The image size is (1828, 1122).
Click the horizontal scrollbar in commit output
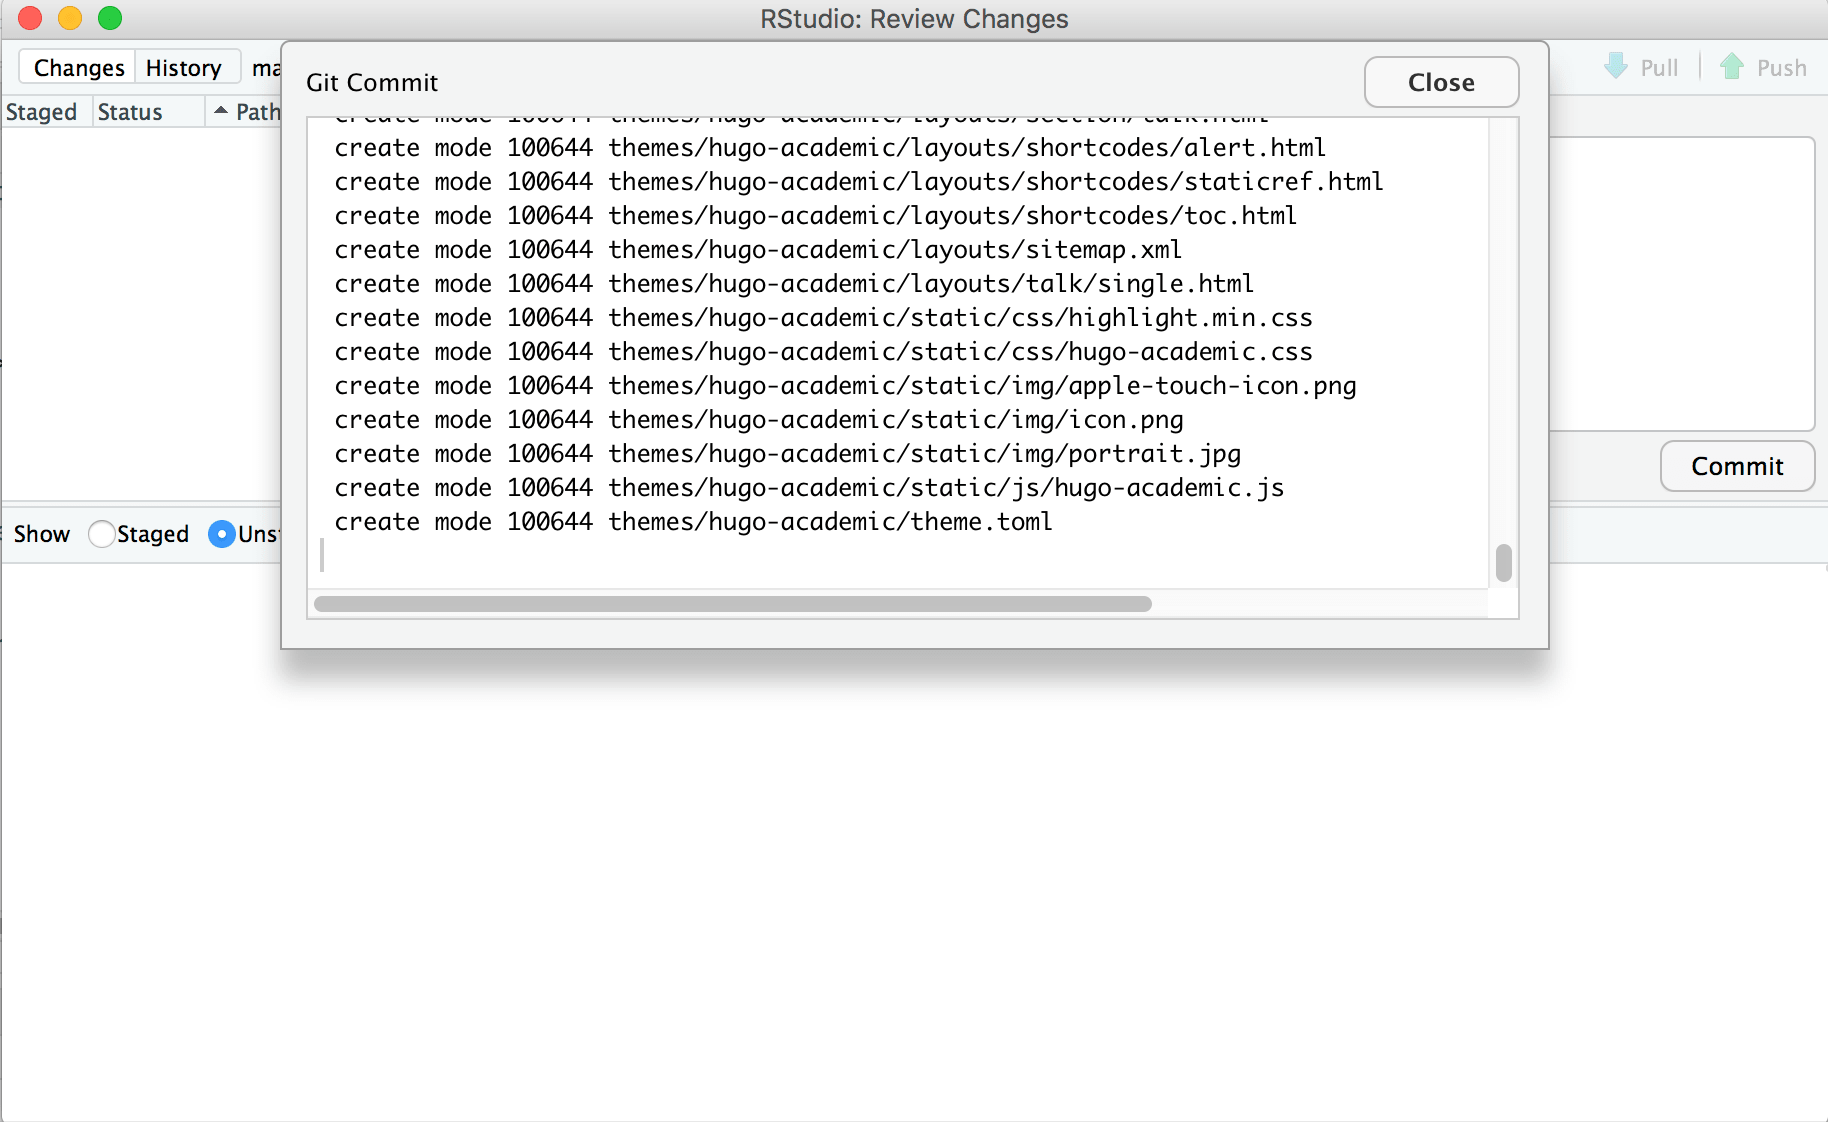coord(732,604)
